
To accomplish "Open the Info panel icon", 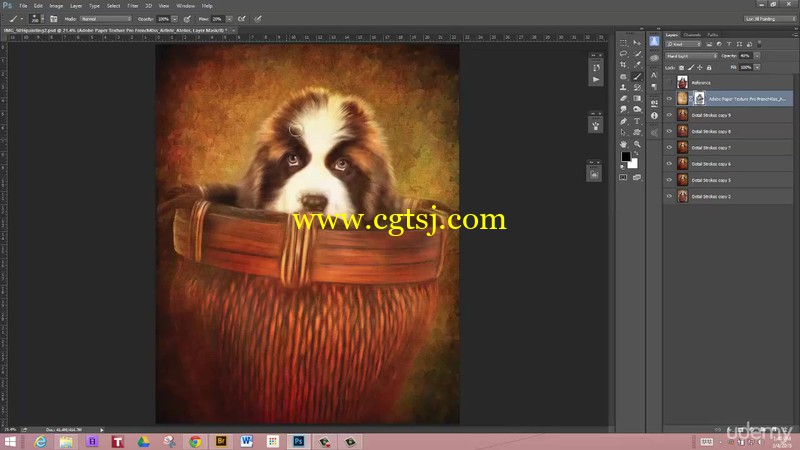I will (x=654, y=116).
